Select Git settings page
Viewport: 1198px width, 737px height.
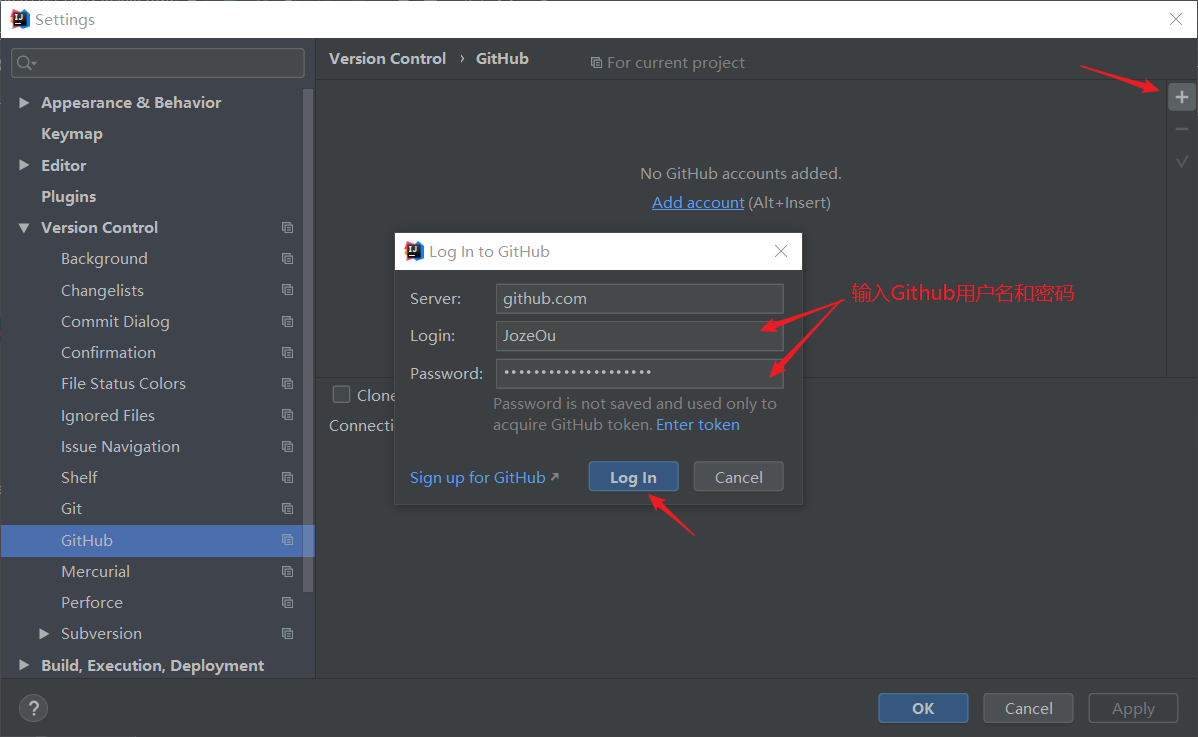[x=71, y=509]
